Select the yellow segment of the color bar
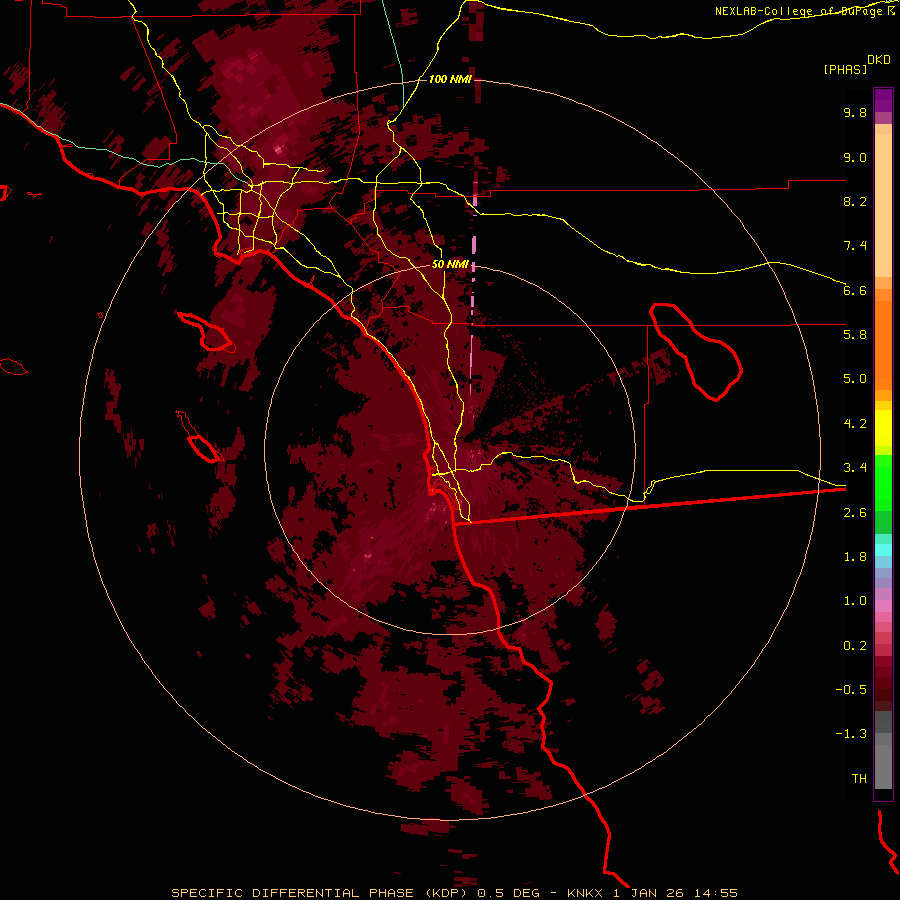Viewport: 900px width, 900px height. tap(883, 428)
